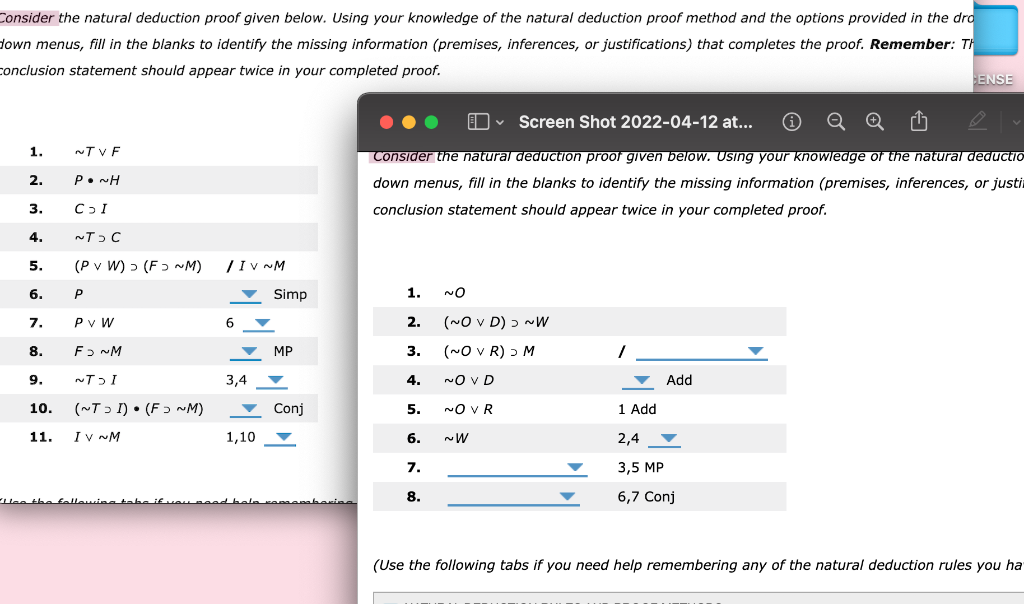Open the sidebar view options menu
The image size is (1024, 604).
point(501,121)
